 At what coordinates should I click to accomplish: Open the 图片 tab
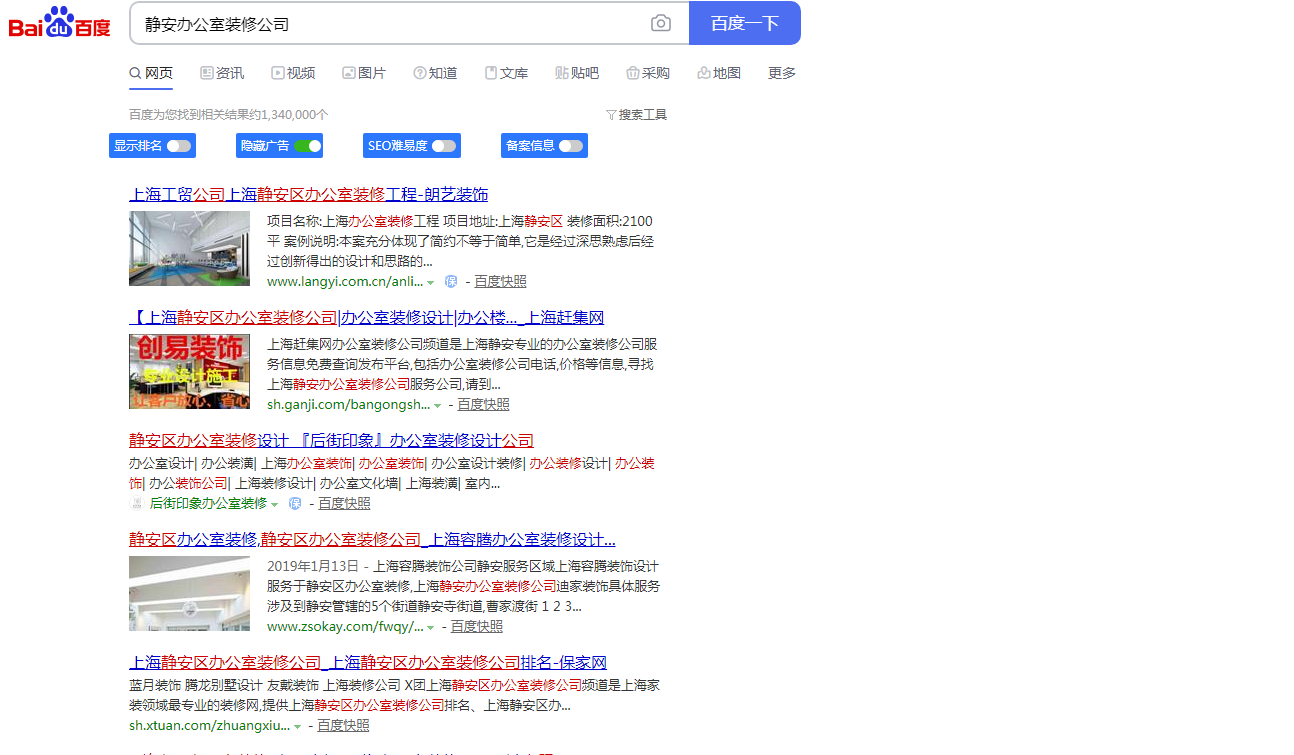point(364,73)
